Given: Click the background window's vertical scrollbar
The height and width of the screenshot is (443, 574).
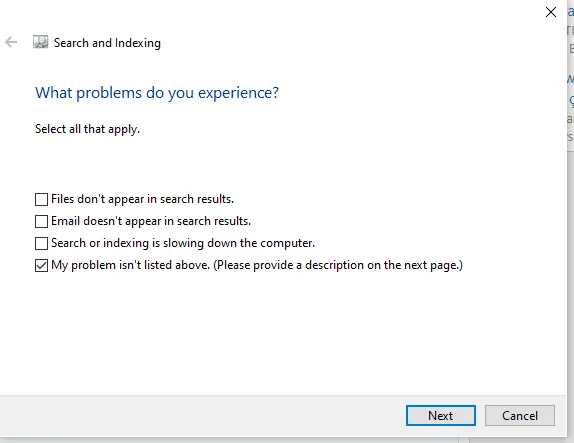Looking at the screenshot, I should [571, 293].
